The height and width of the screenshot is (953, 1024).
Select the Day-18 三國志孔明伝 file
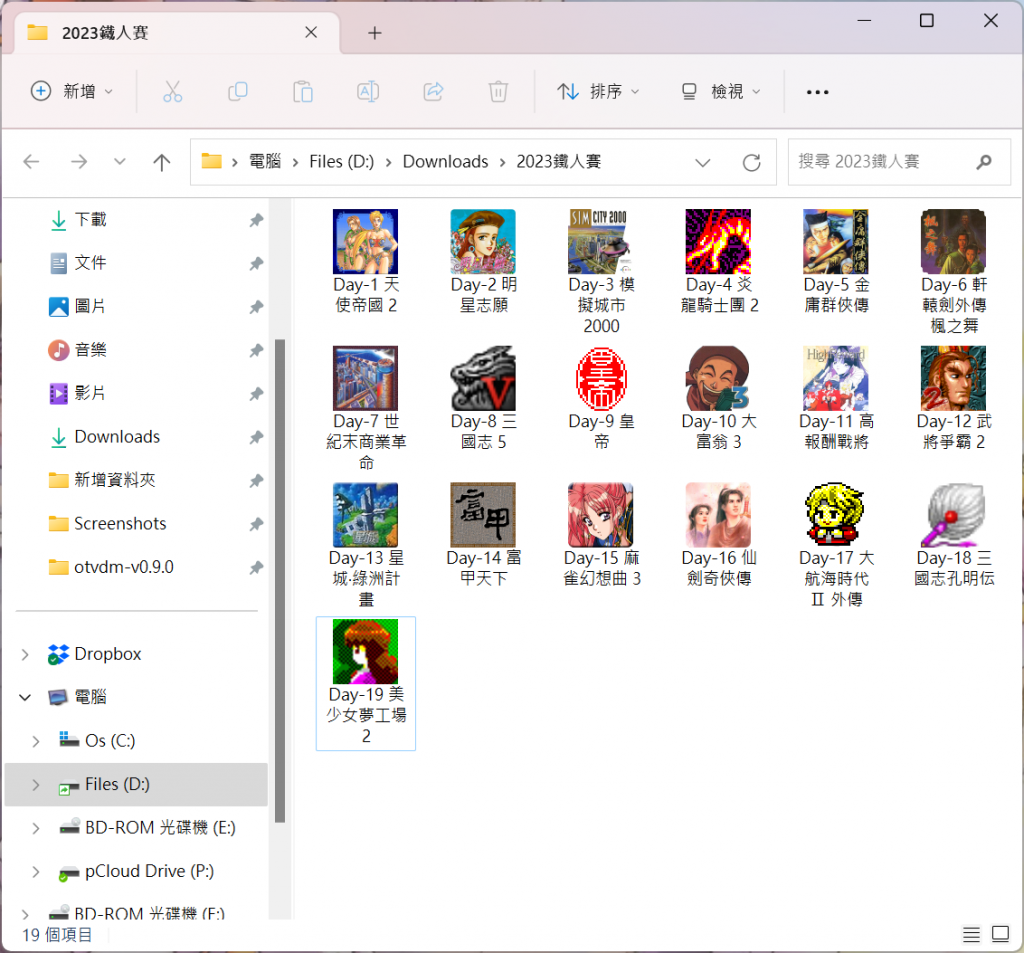point(953,535)
